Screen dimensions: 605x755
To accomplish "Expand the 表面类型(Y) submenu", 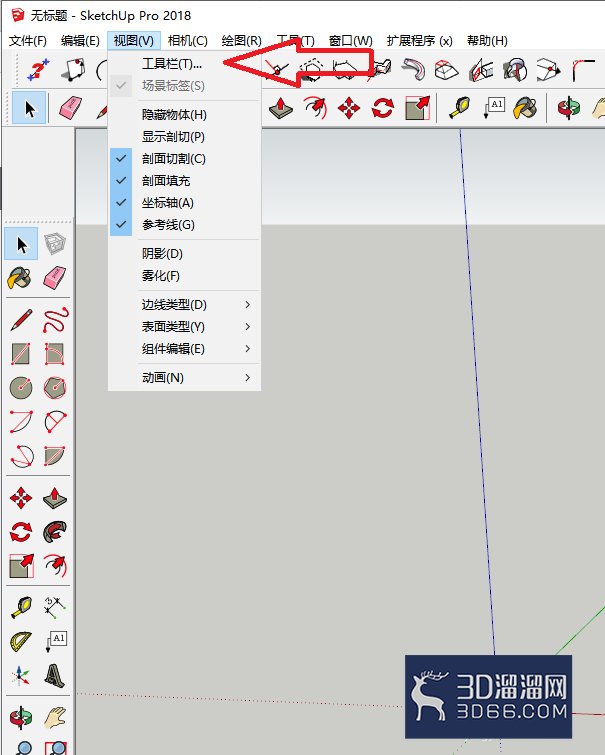I will click(x=185, y=327).
